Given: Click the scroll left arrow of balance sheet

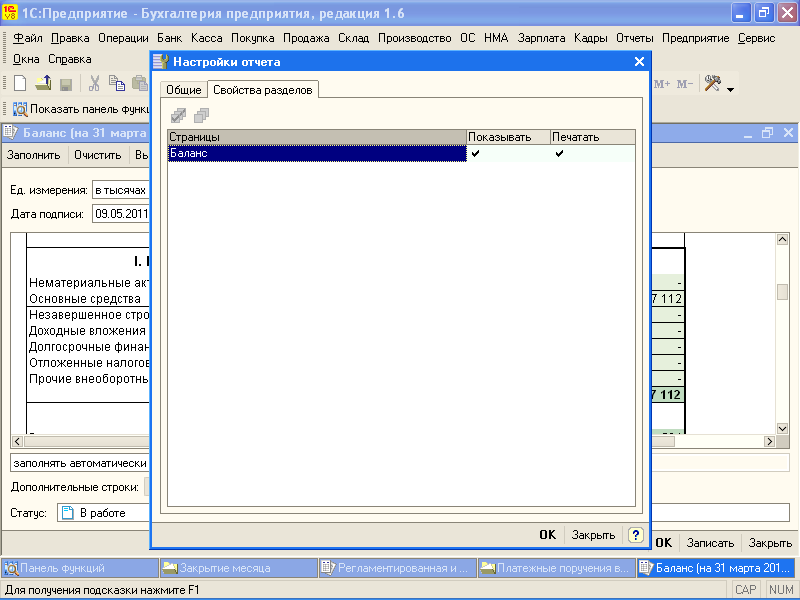Looking at the screenshot, I should pyautogui.click(x=17, y=441).
